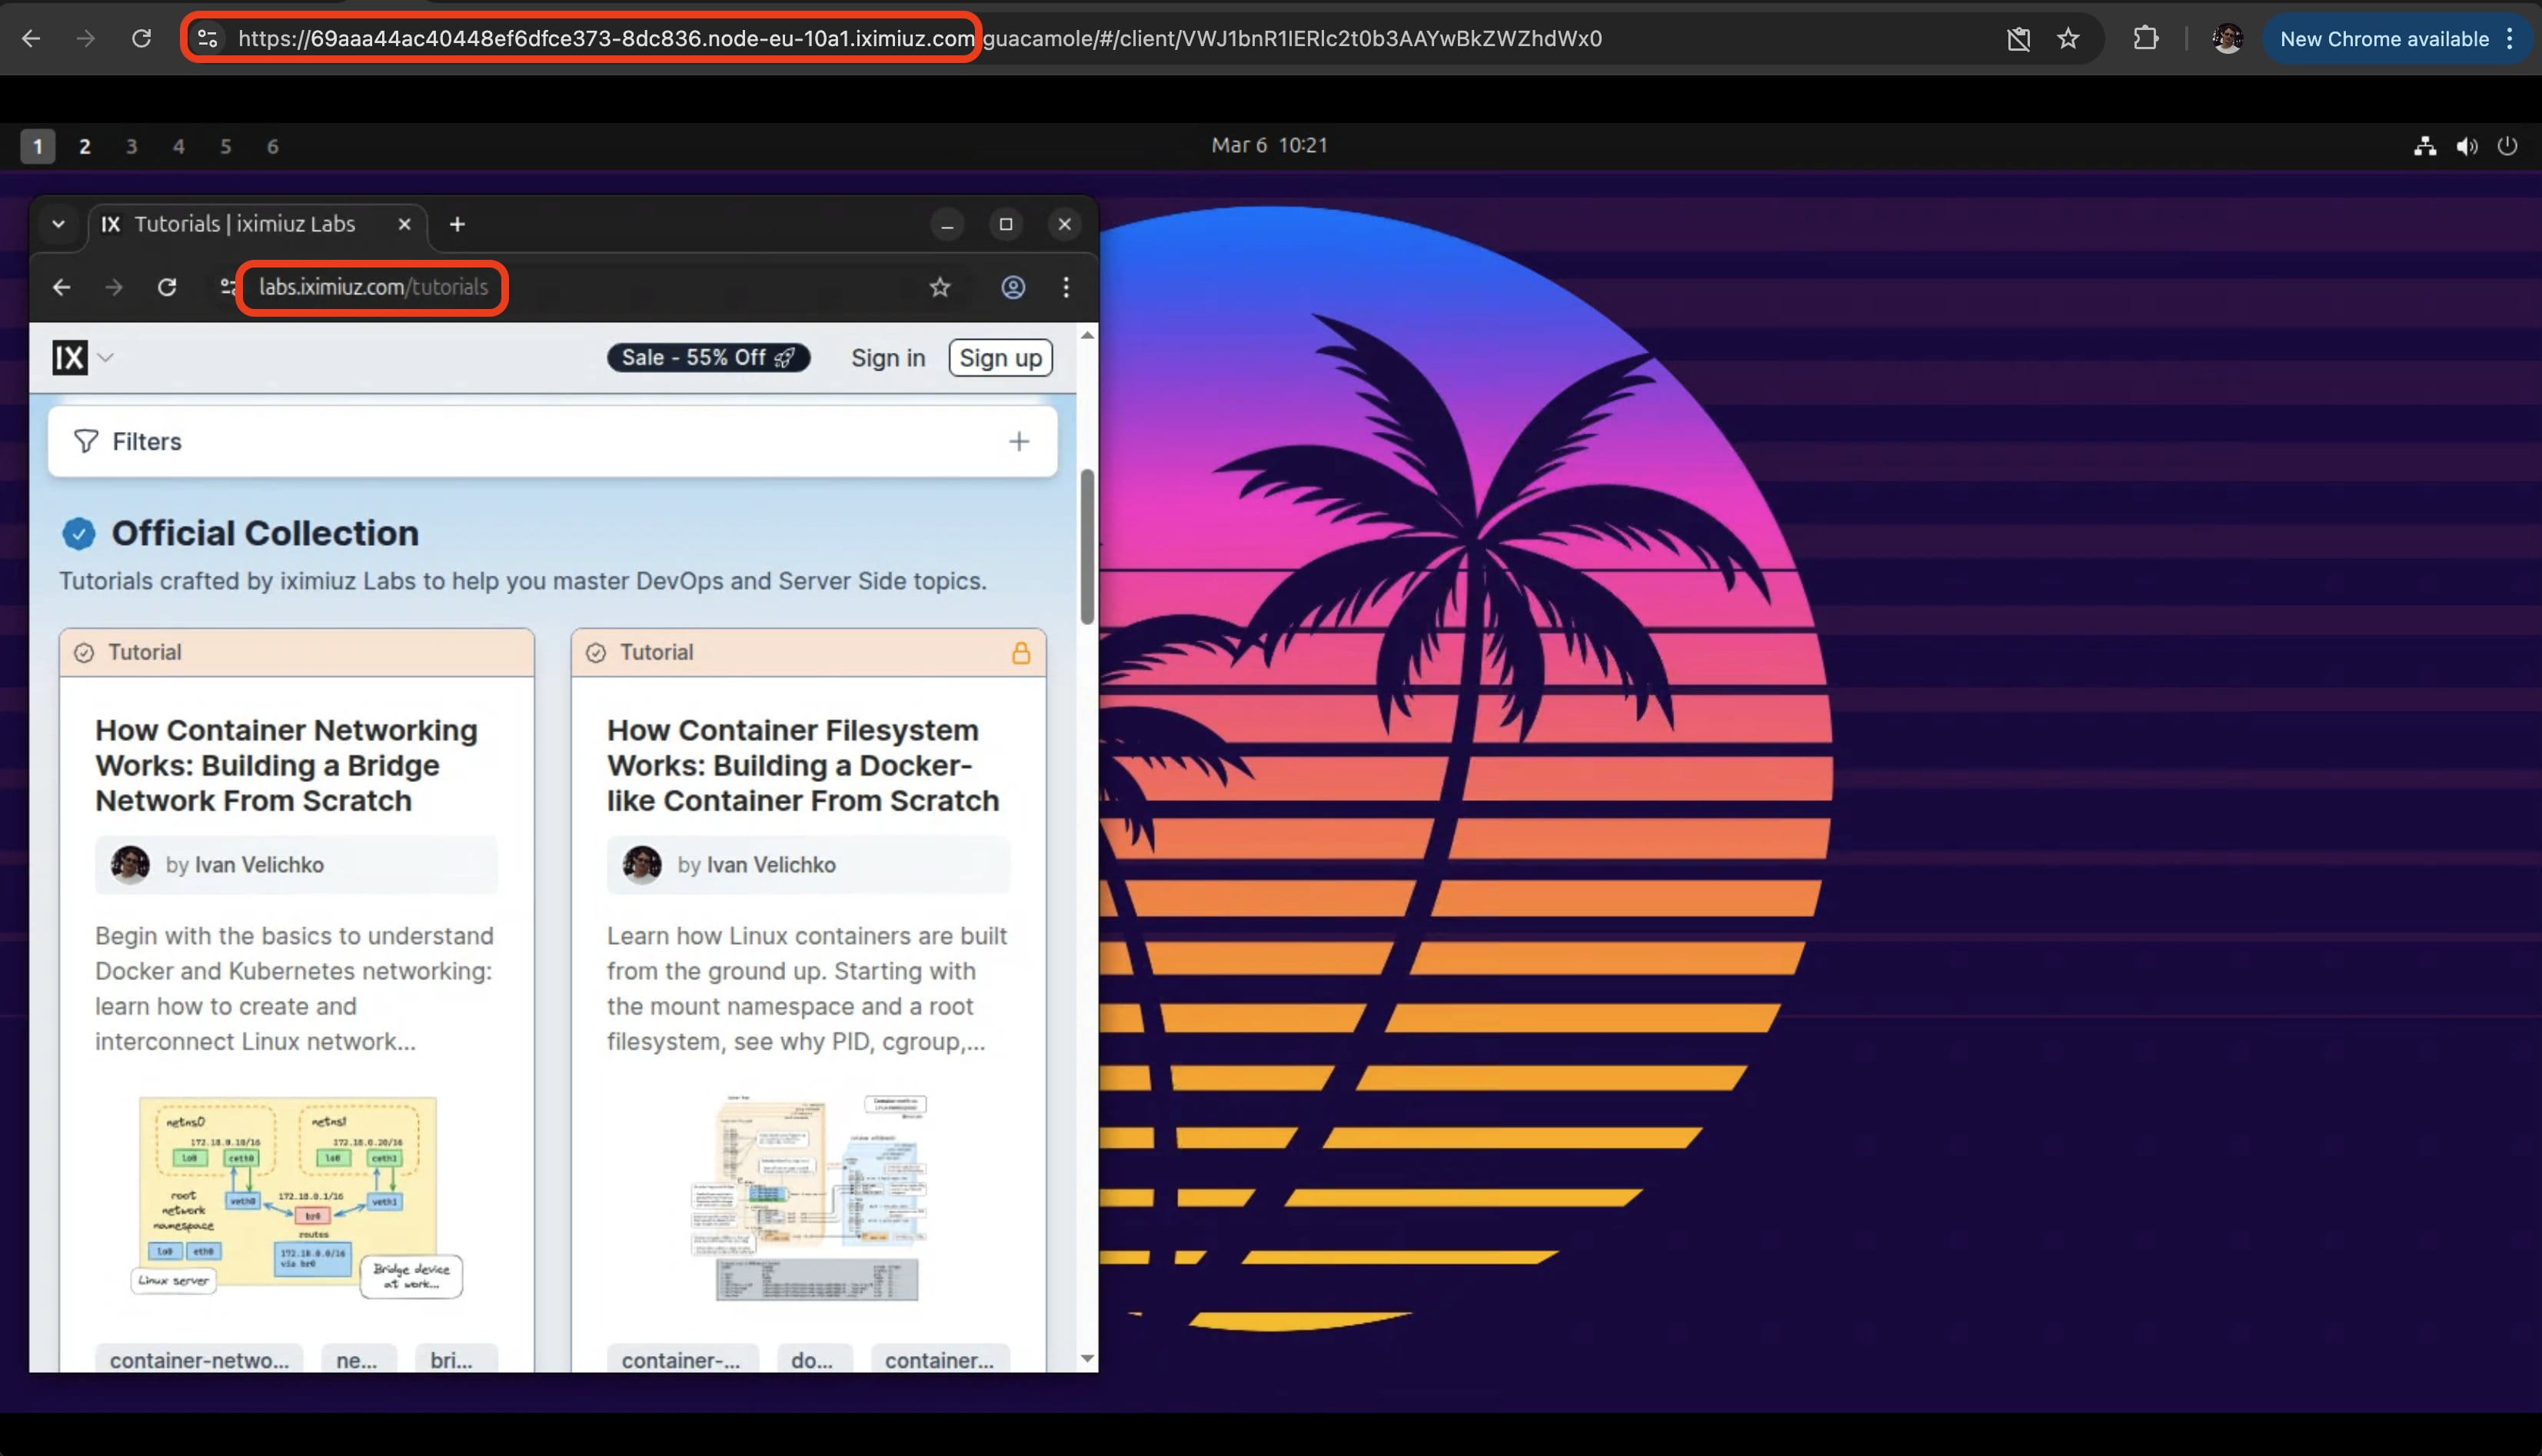The height and width of the screenshot is (1456, 2542).
Task: Click the container-netwo... tag
Action: [x=199, y=1359]
